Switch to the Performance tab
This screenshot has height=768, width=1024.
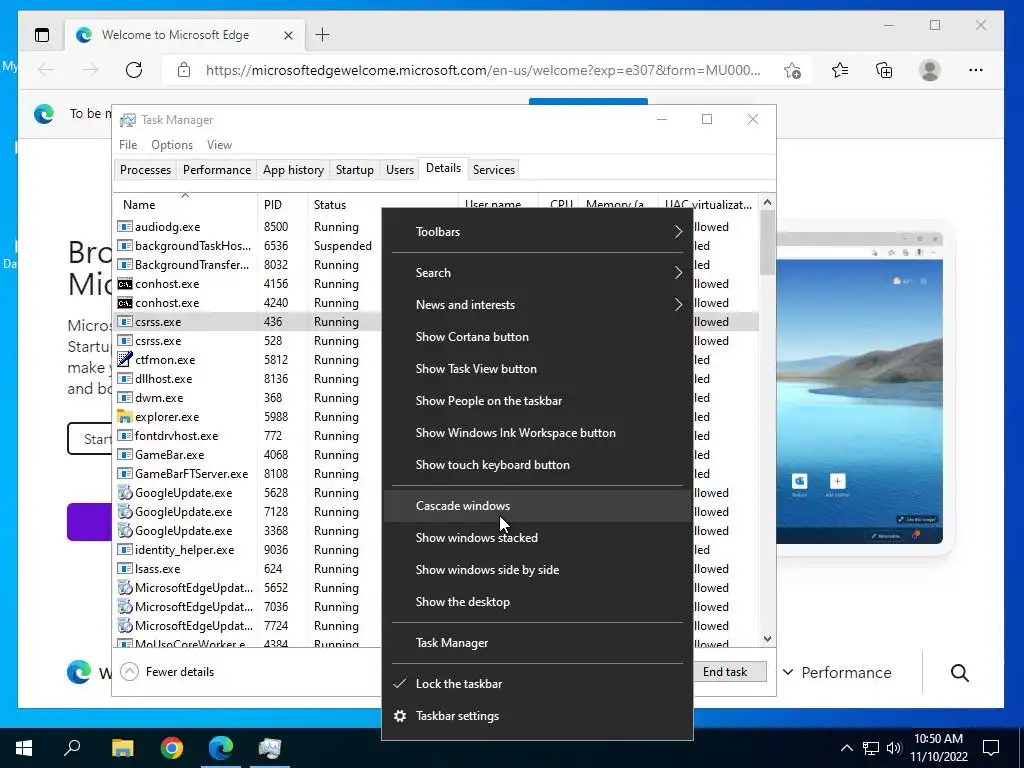point(217,170)
